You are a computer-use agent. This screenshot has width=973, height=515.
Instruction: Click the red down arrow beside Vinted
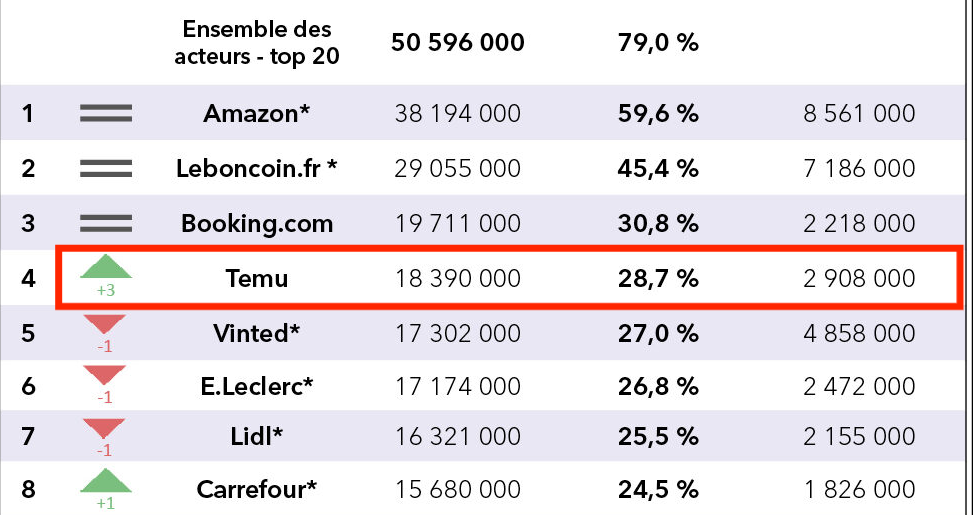(x=105, y=324)
